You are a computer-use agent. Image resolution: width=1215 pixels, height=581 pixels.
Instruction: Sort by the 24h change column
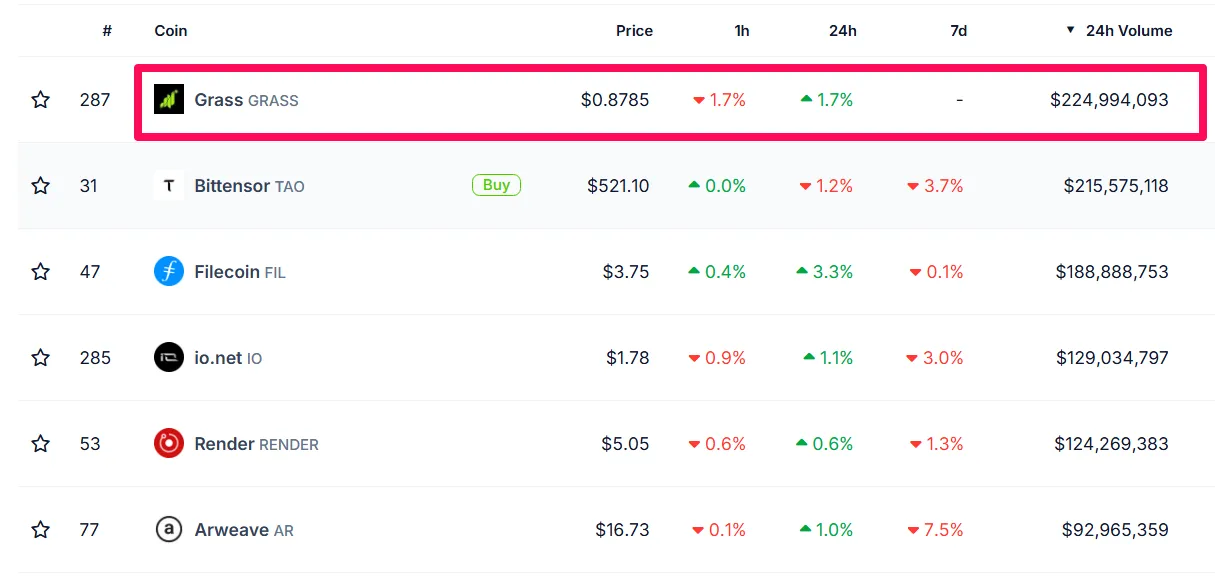pos(842,31)
